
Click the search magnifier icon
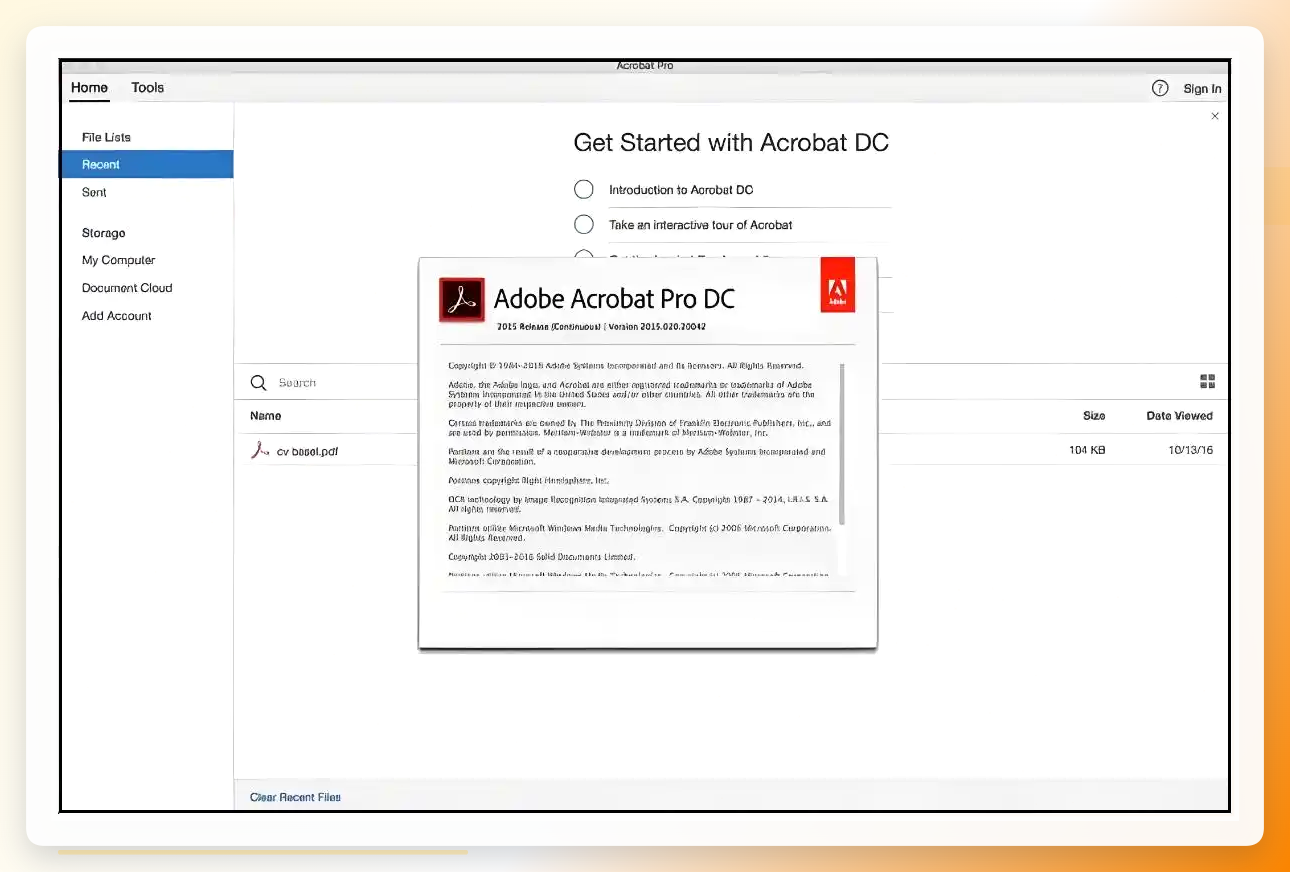pyautogui.click(x=259, y=383)
